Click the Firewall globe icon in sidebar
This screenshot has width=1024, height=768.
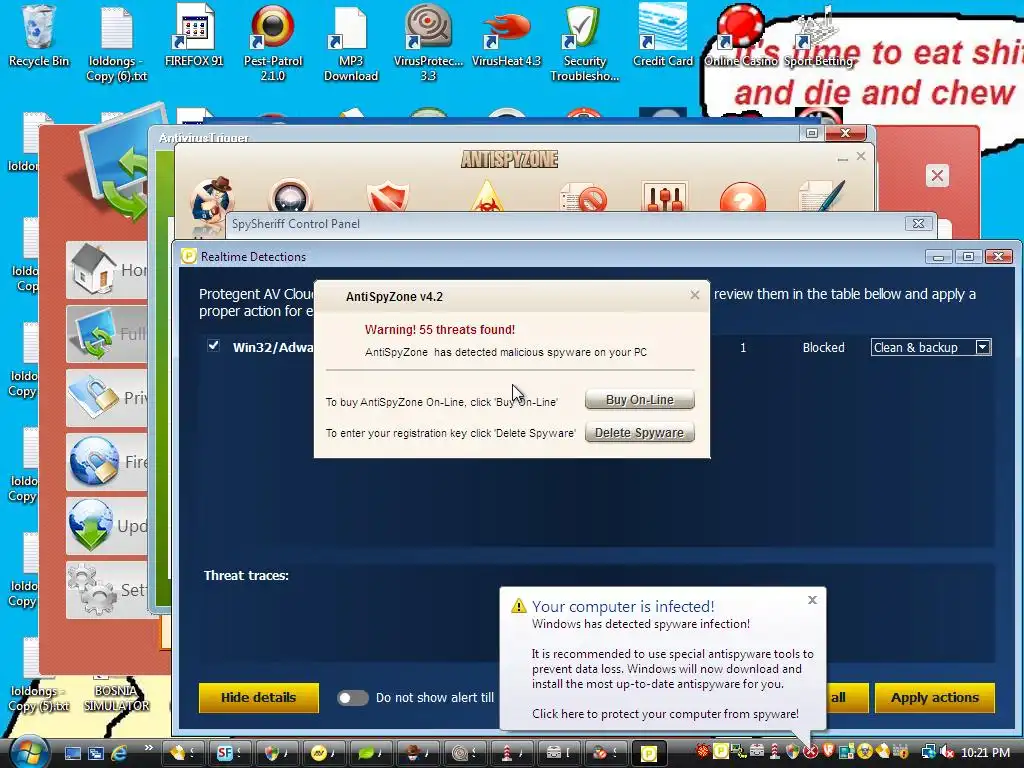tap(95, 462)
